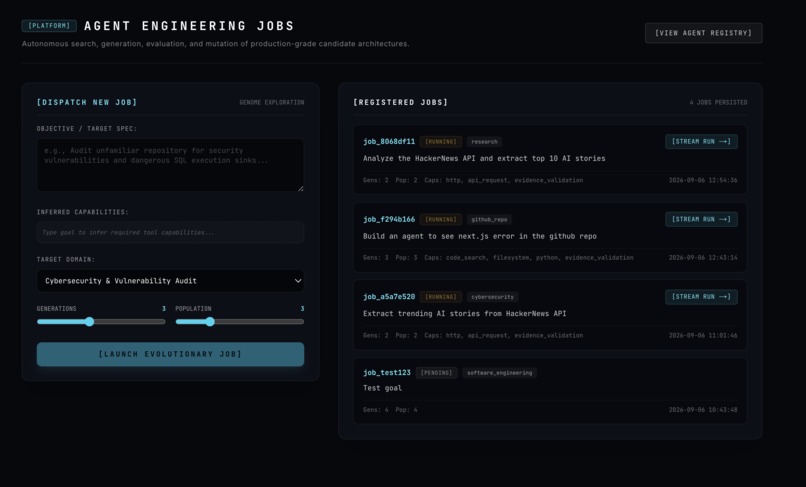This screenshot has height=487, width=806.
Task: Click the caps list of job_f294b166
Action: point(529,258)
